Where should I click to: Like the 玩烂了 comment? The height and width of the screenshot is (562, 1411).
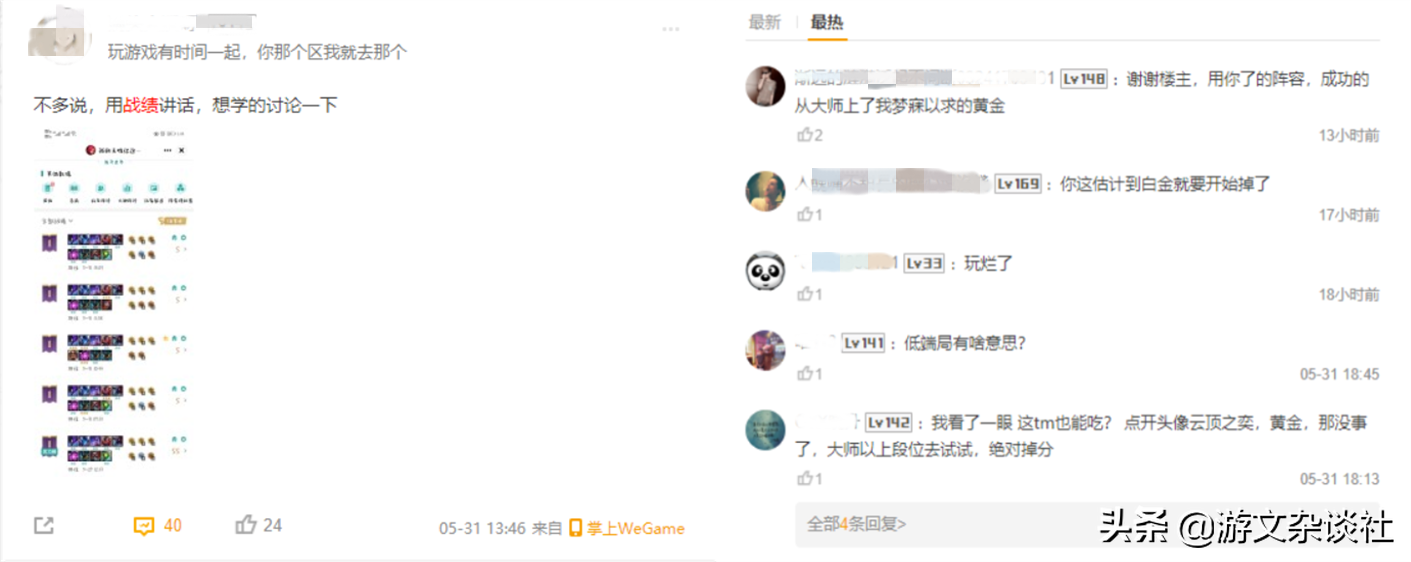pos(809,294)
